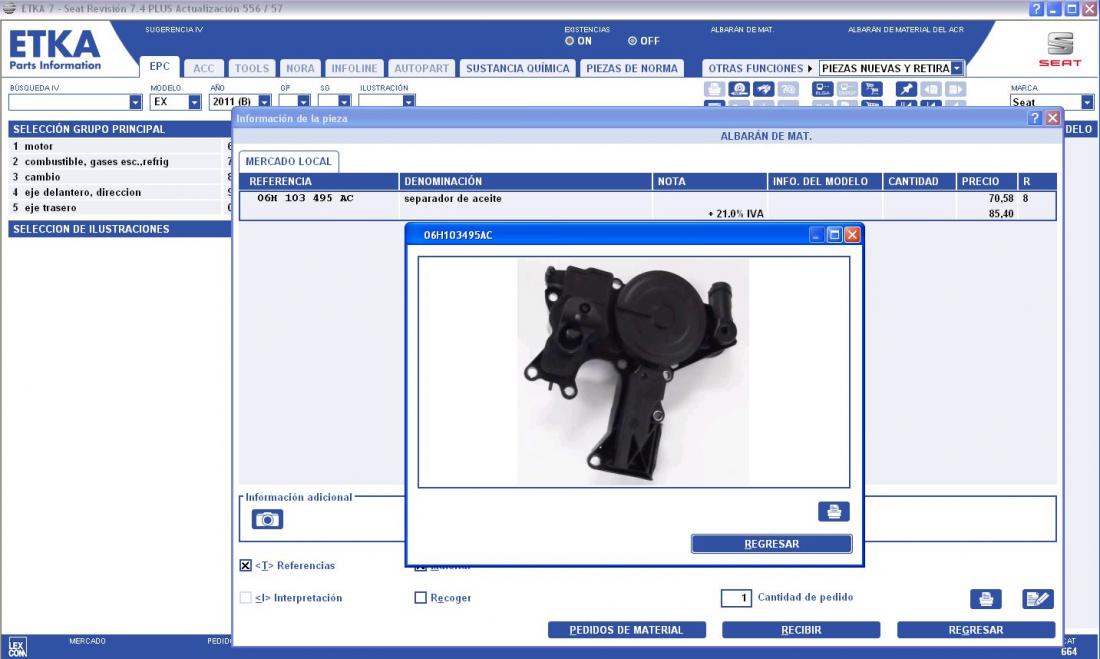Viewport: 1100px width, 659px height.
Task: Click the ETKA Parts Information logo
Action: (x=55, y=50)
